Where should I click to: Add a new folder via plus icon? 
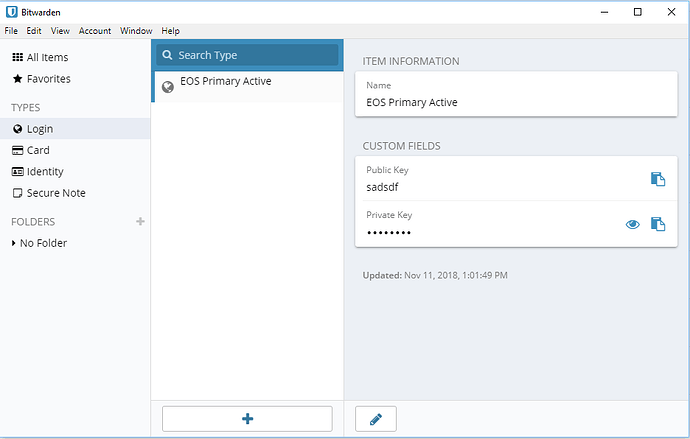(140, 221)
